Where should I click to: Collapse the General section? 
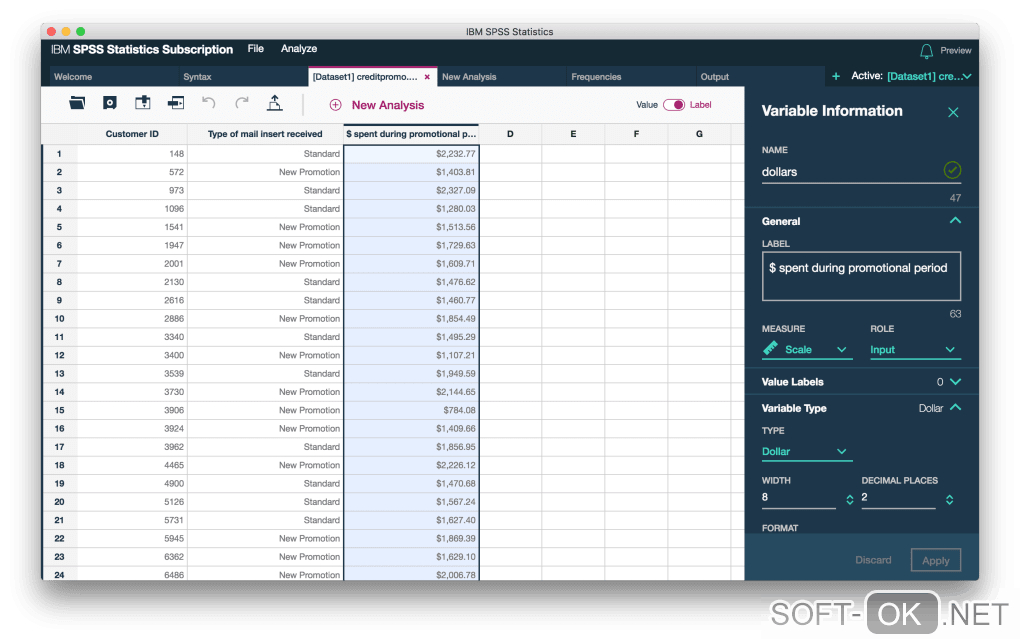(x=955, y=221)
